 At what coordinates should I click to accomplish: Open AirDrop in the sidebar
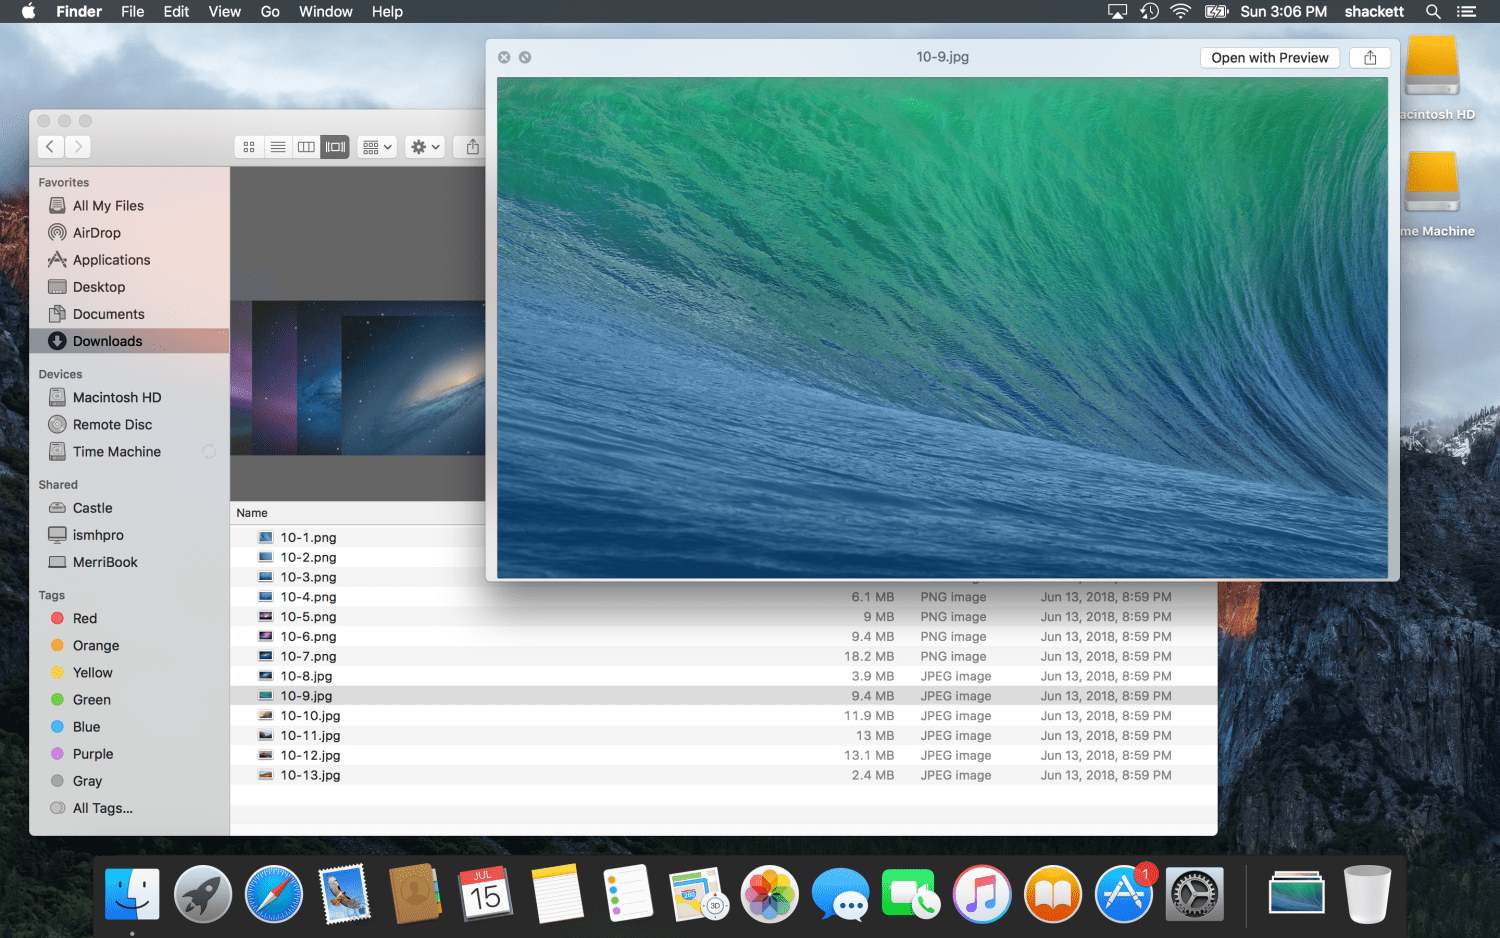96,233
